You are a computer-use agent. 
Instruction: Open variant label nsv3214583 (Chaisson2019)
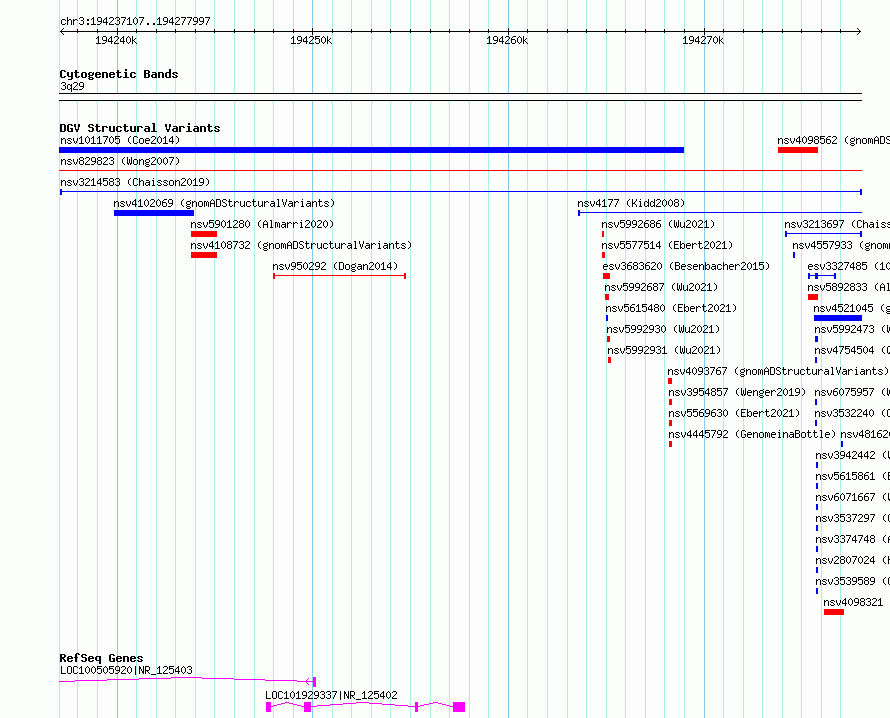tap(135, 182)
